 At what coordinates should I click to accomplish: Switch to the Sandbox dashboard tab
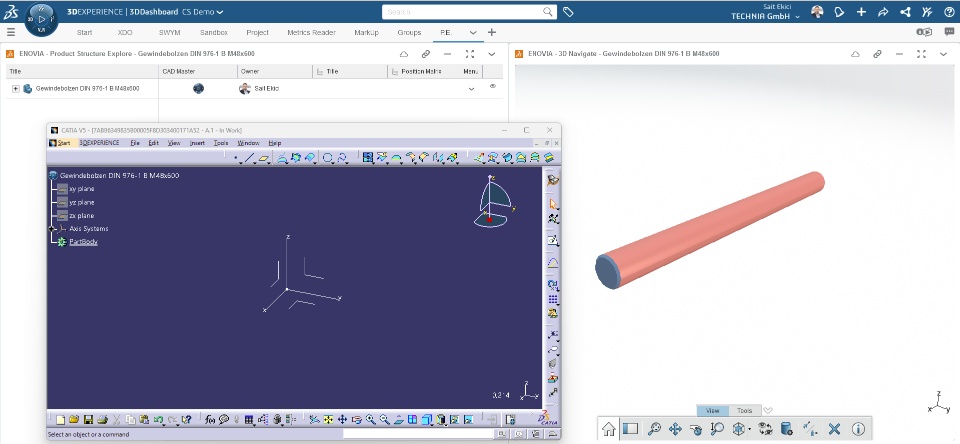pos(213,32)
